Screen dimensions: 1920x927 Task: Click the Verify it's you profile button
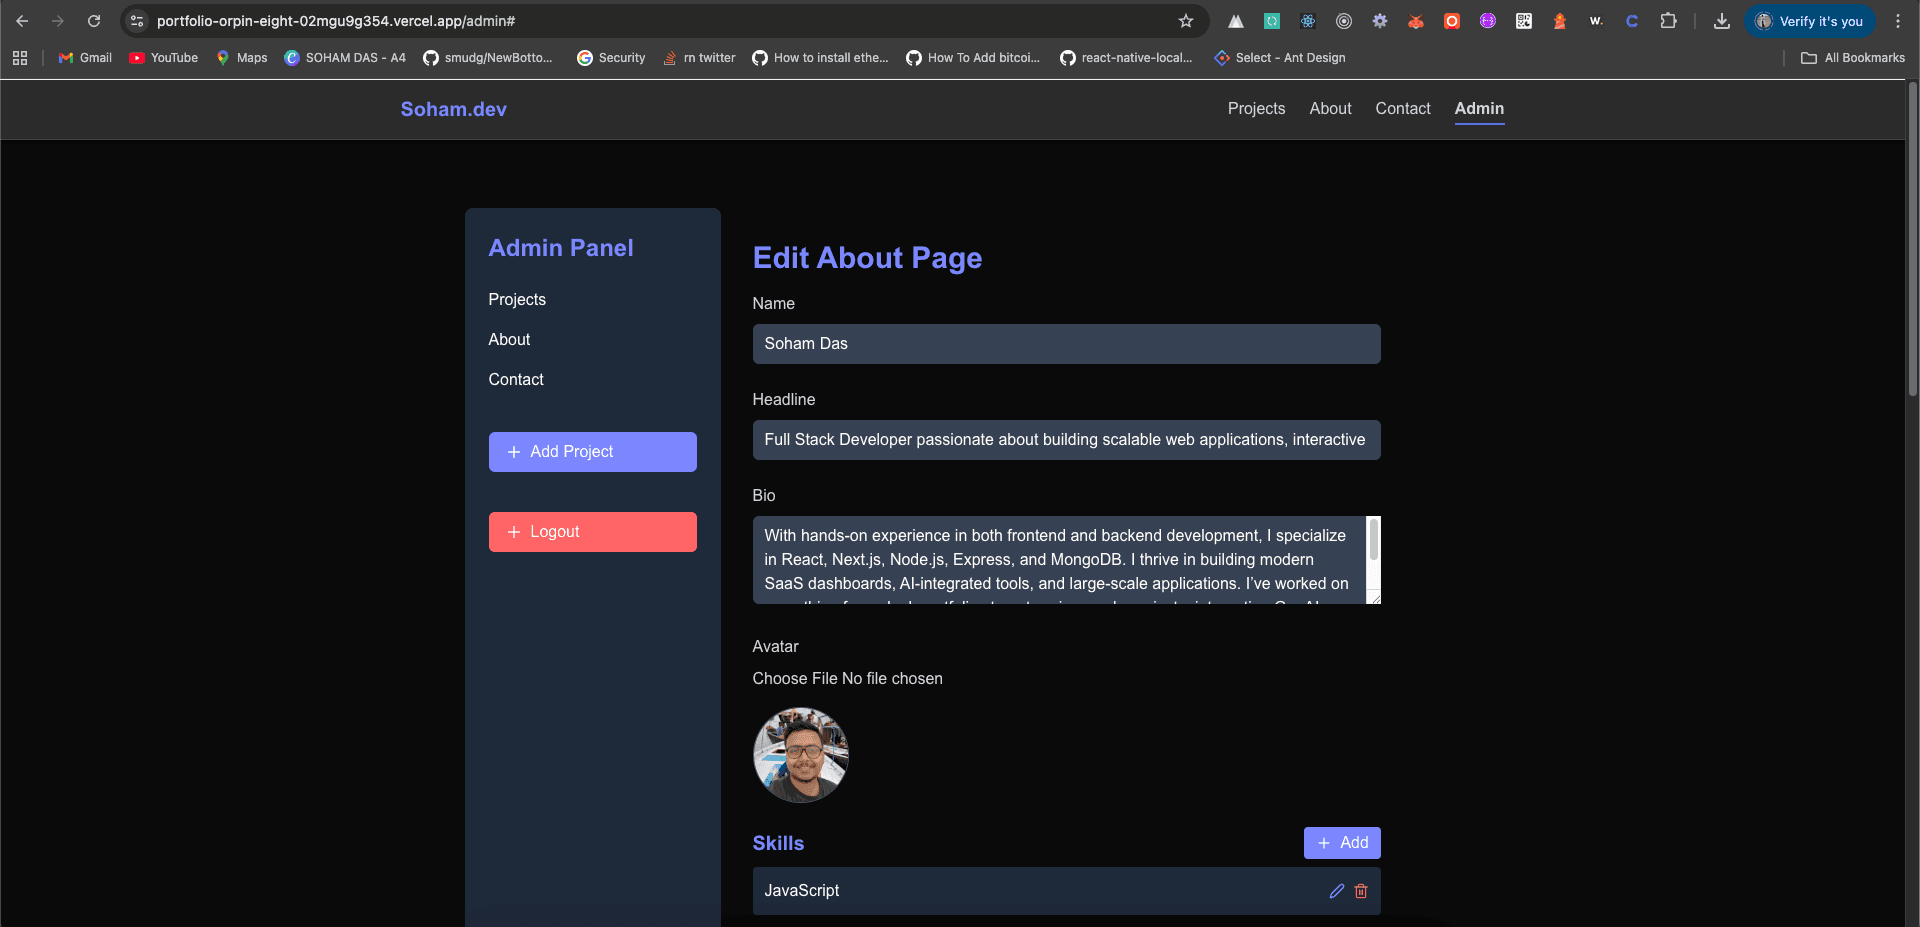1810,21
